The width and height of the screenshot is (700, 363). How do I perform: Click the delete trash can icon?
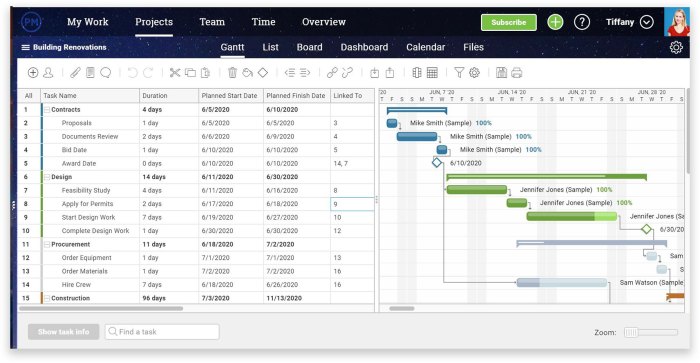(232, 72)
